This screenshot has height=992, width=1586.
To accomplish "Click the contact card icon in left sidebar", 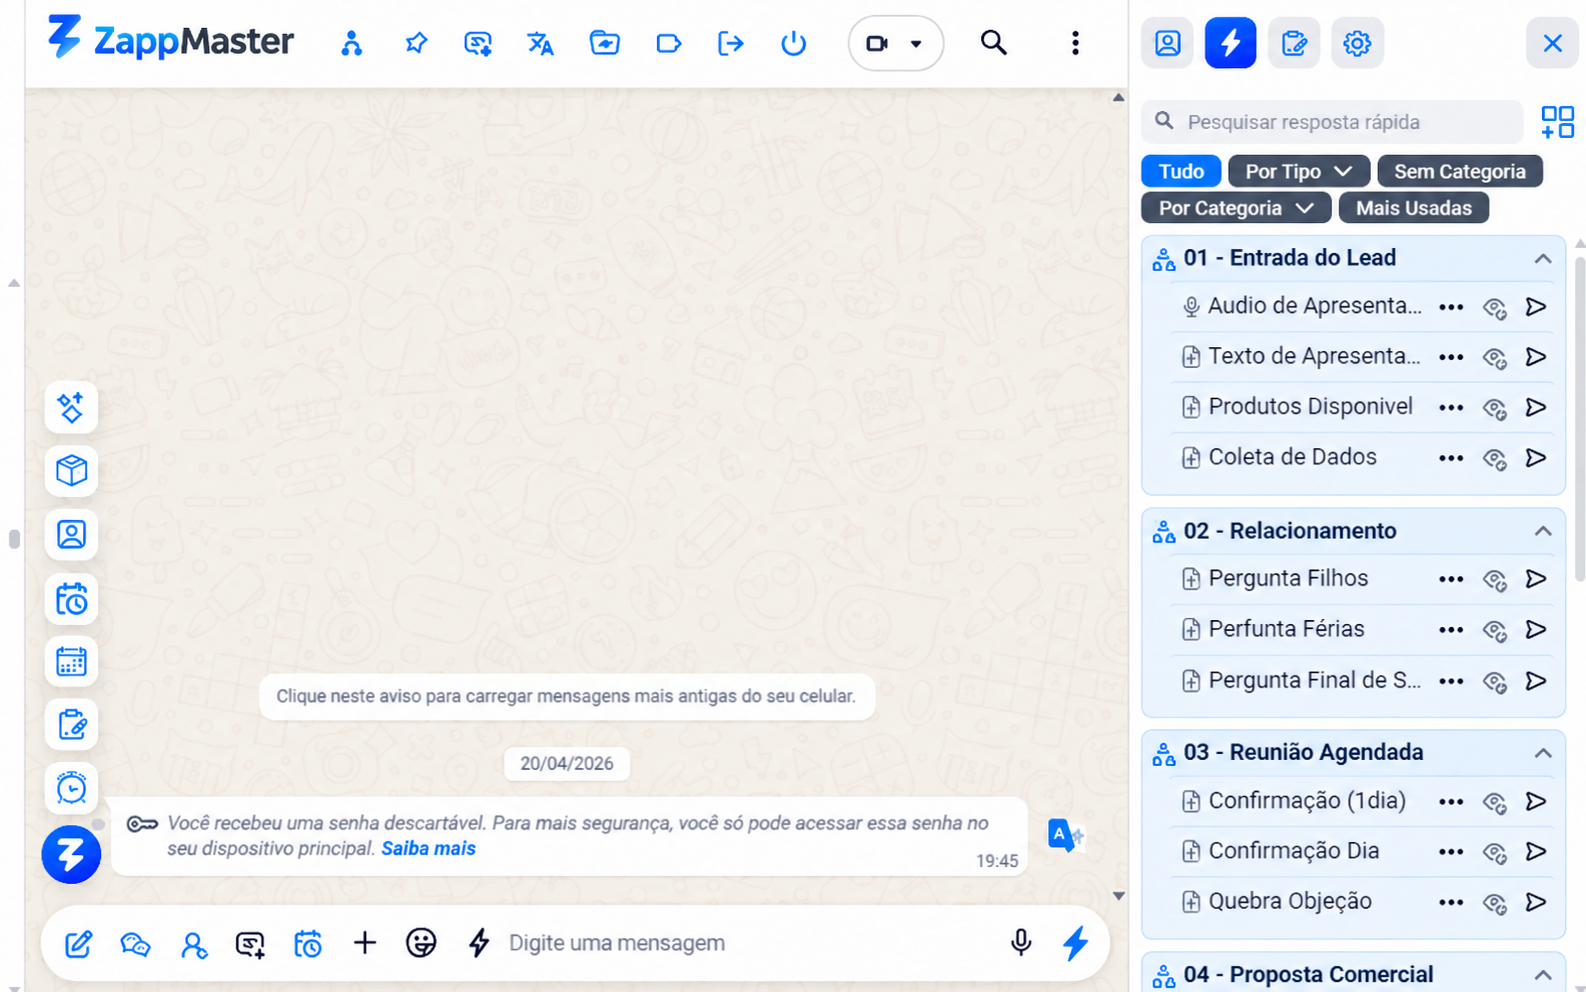I will tap(71, 534).
